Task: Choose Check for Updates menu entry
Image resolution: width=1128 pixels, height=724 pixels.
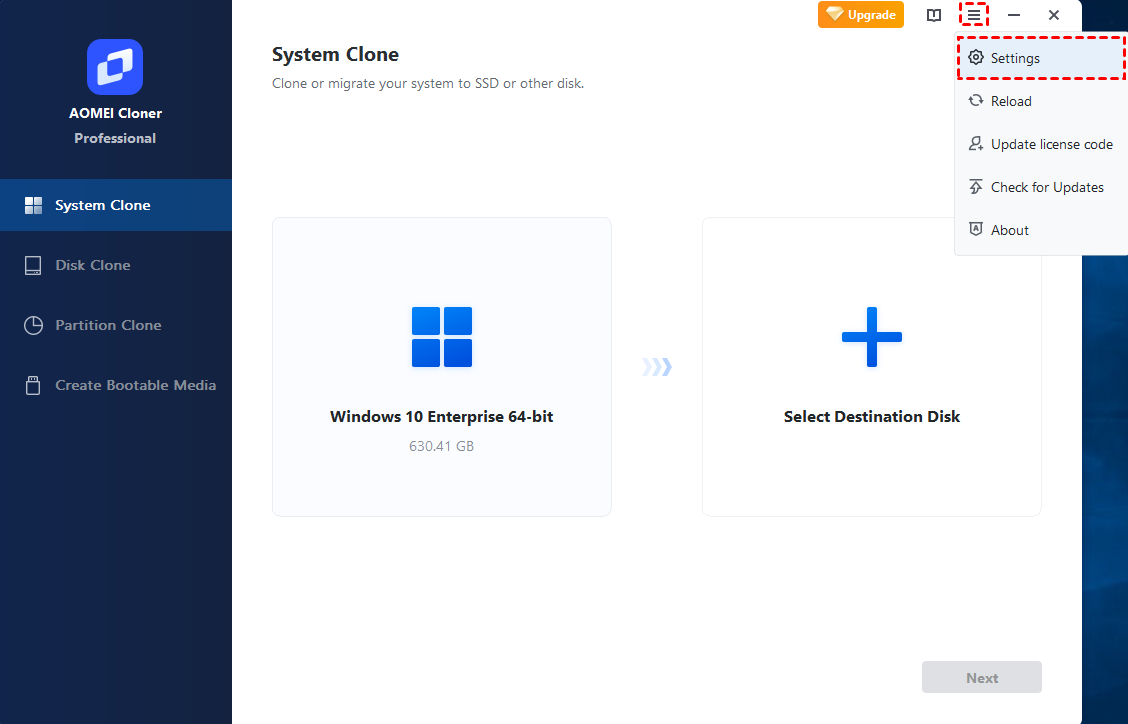Action: [x=1041, y=187]
